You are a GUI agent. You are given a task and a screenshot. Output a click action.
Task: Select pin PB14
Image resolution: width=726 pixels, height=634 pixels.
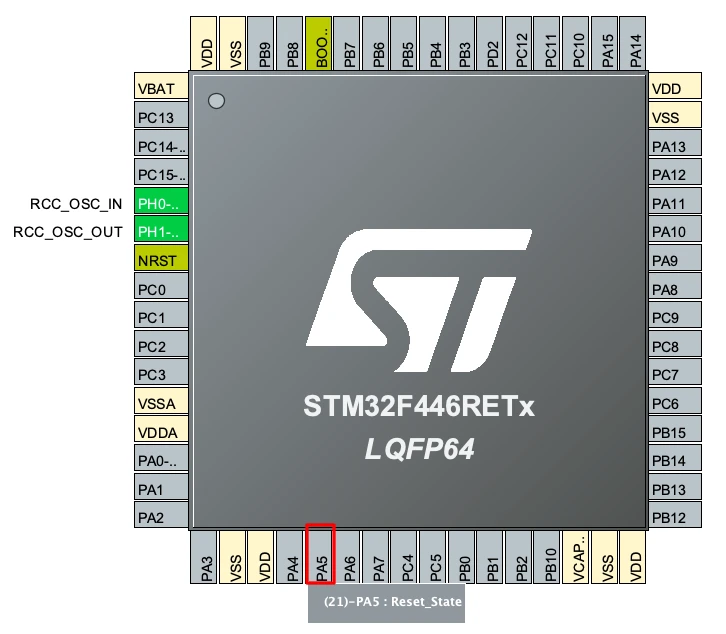pos(675,458)
